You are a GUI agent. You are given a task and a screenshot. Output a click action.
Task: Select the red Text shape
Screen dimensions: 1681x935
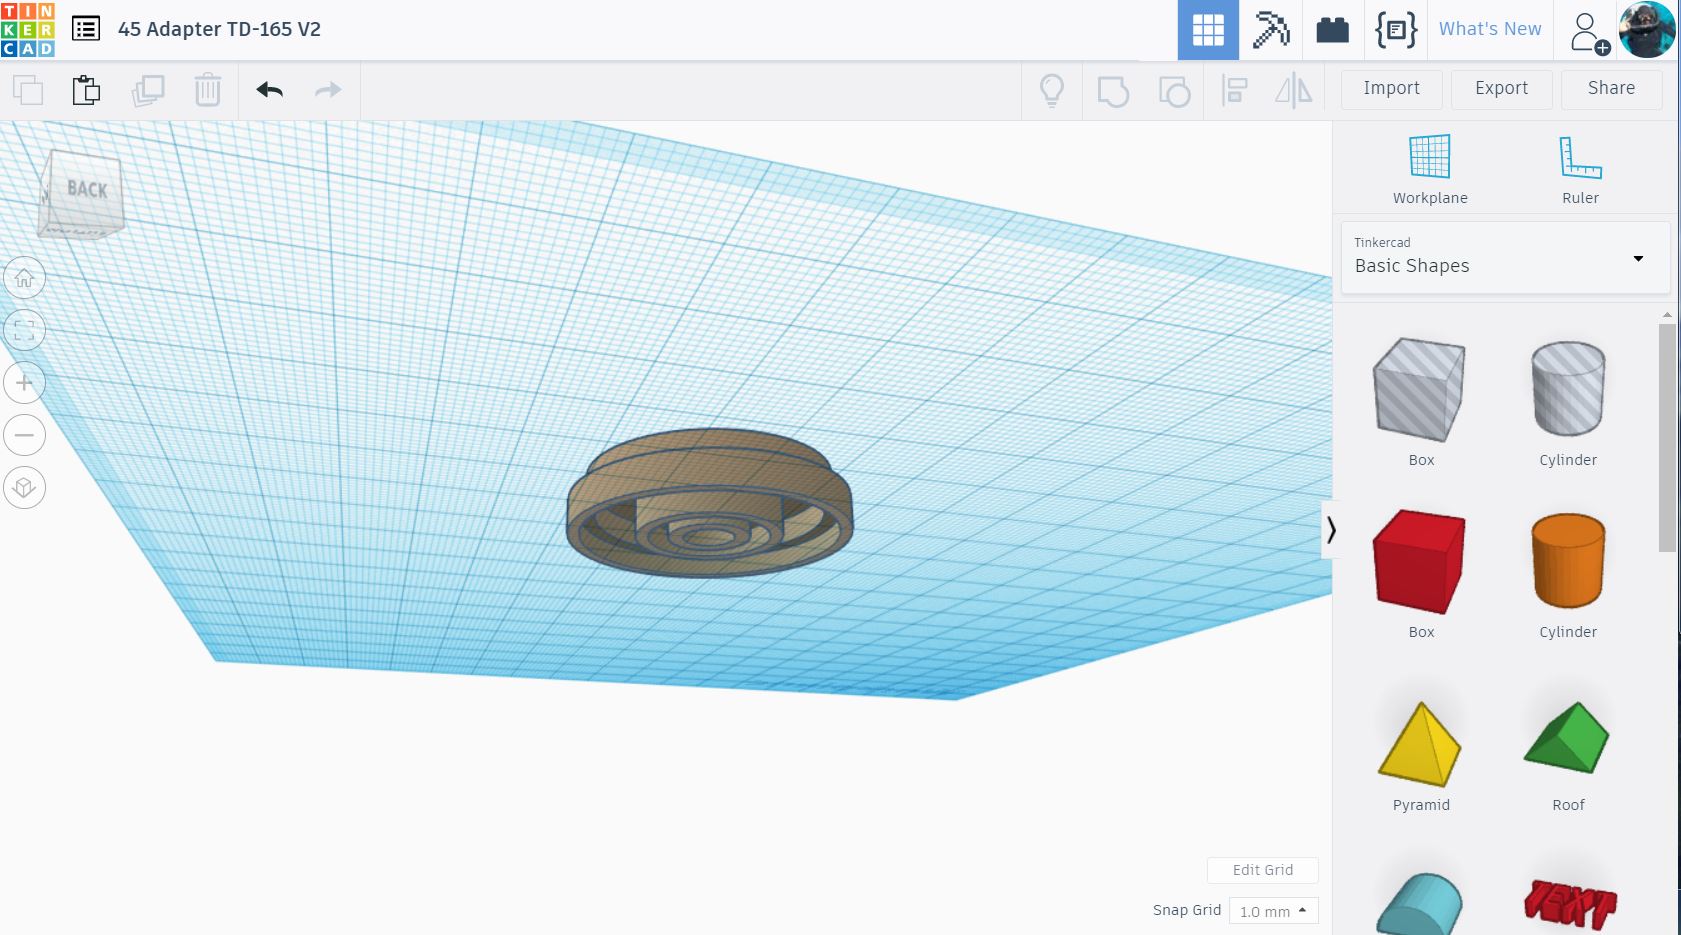click(x=1569, y=904)
